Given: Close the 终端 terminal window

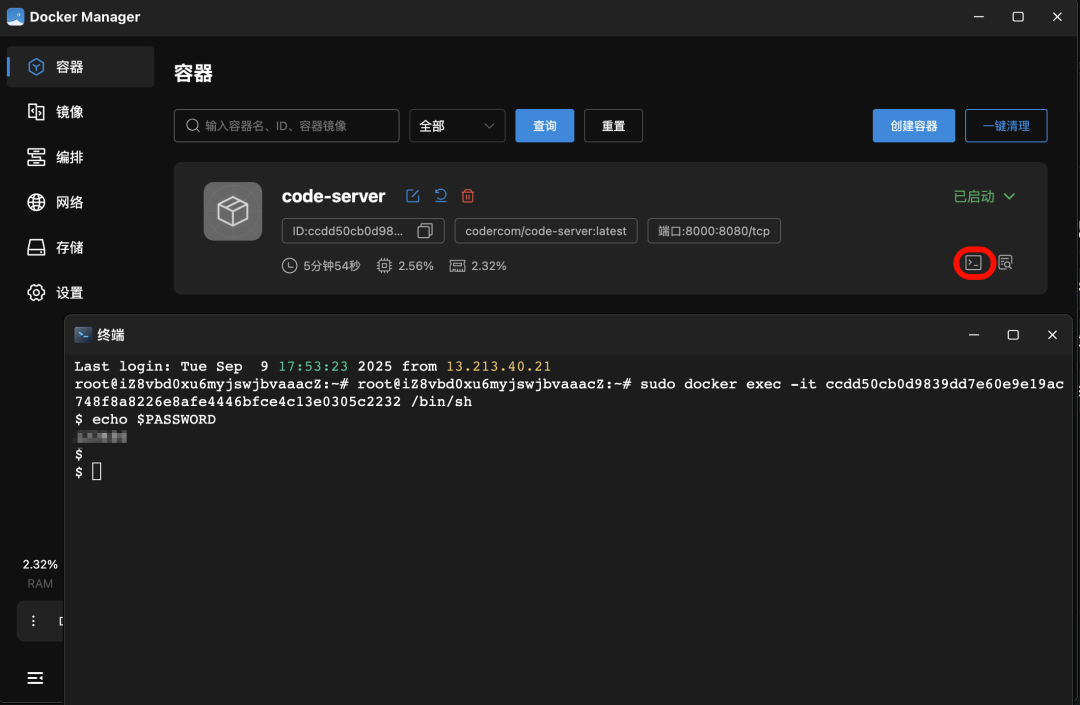Looking at the screenshot, I should (1052, 335).
